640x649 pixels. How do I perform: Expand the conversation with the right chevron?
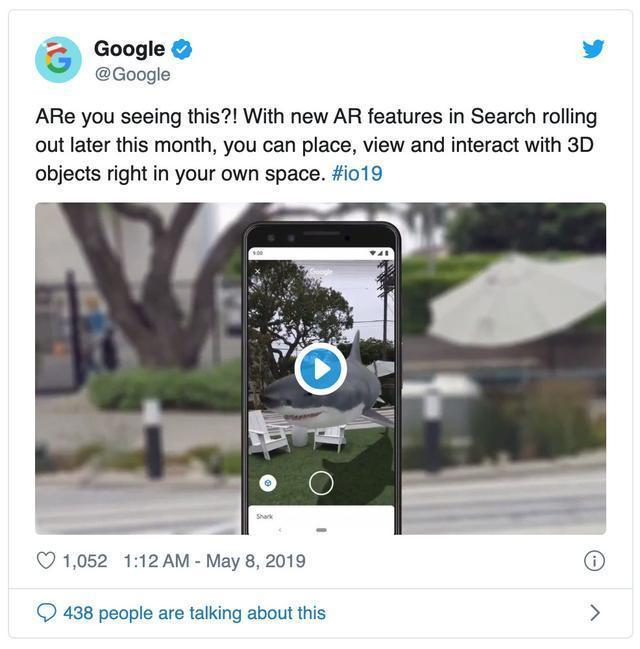point(595,613)
